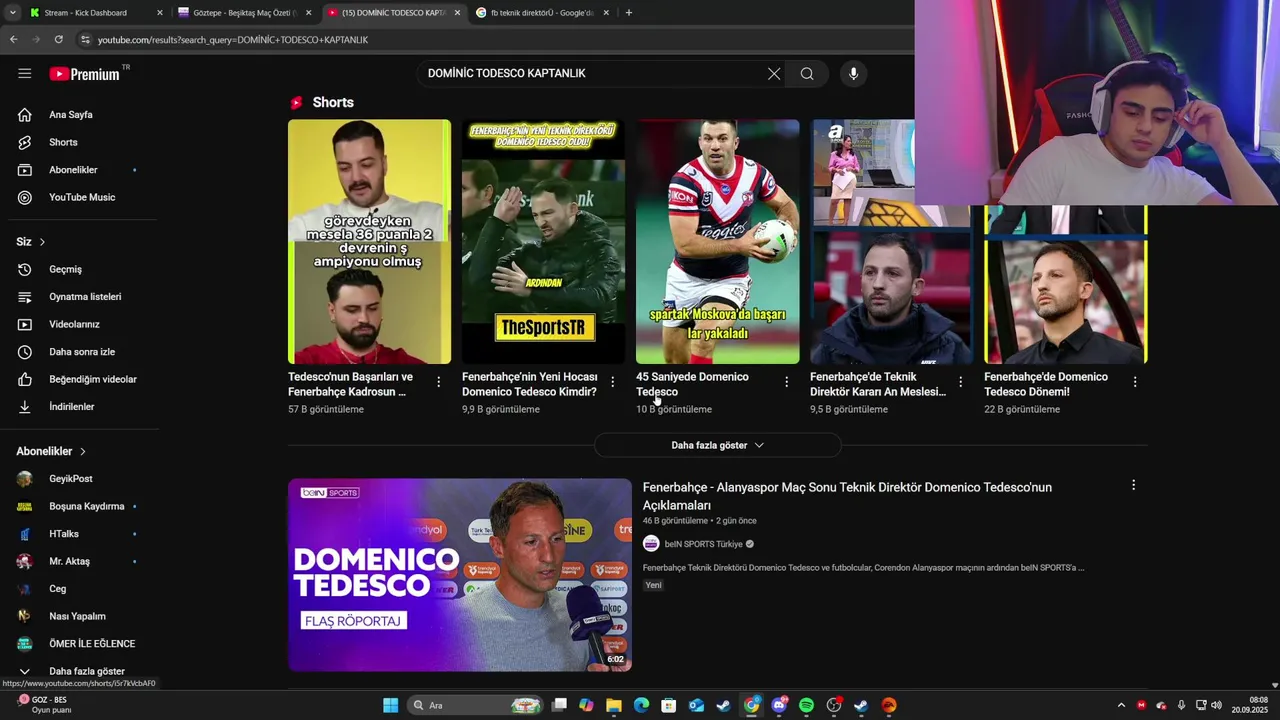1280x720 pixels.
Task: Open the browser tab list dropdown arrow
Action: (12, 13)
